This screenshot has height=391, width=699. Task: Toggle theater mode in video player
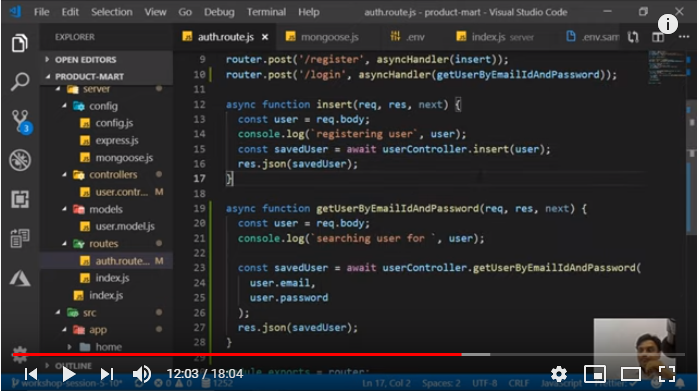pyautogui.click(x=631, y=374)
